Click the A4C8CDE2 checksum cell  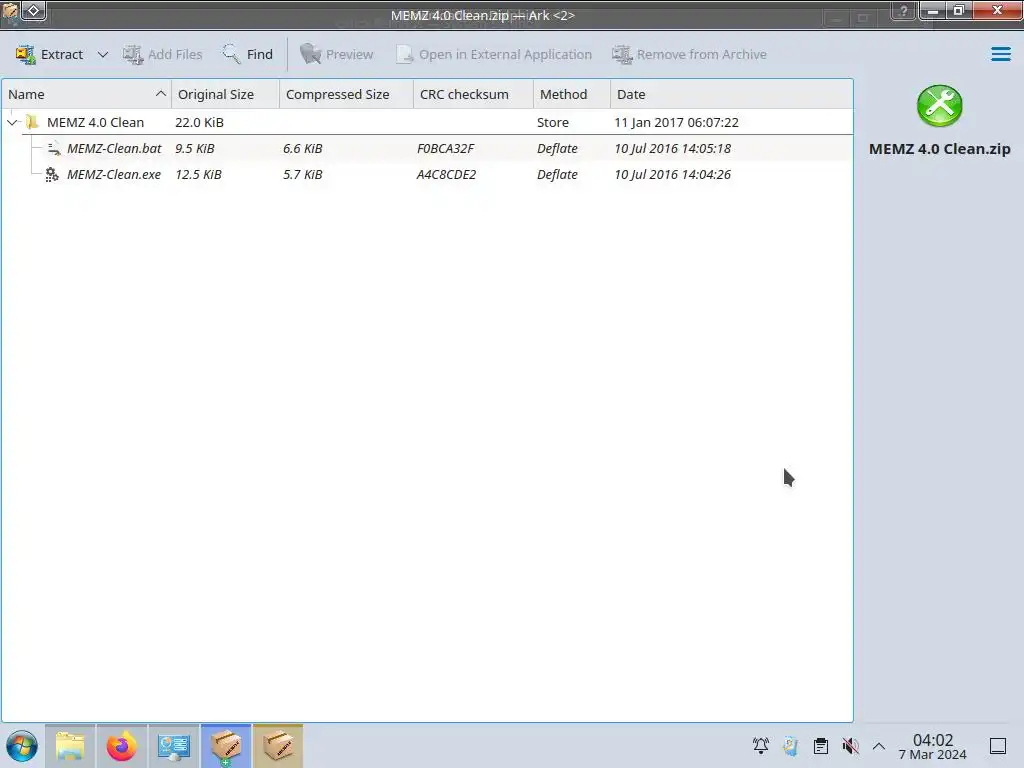point(446,174)
